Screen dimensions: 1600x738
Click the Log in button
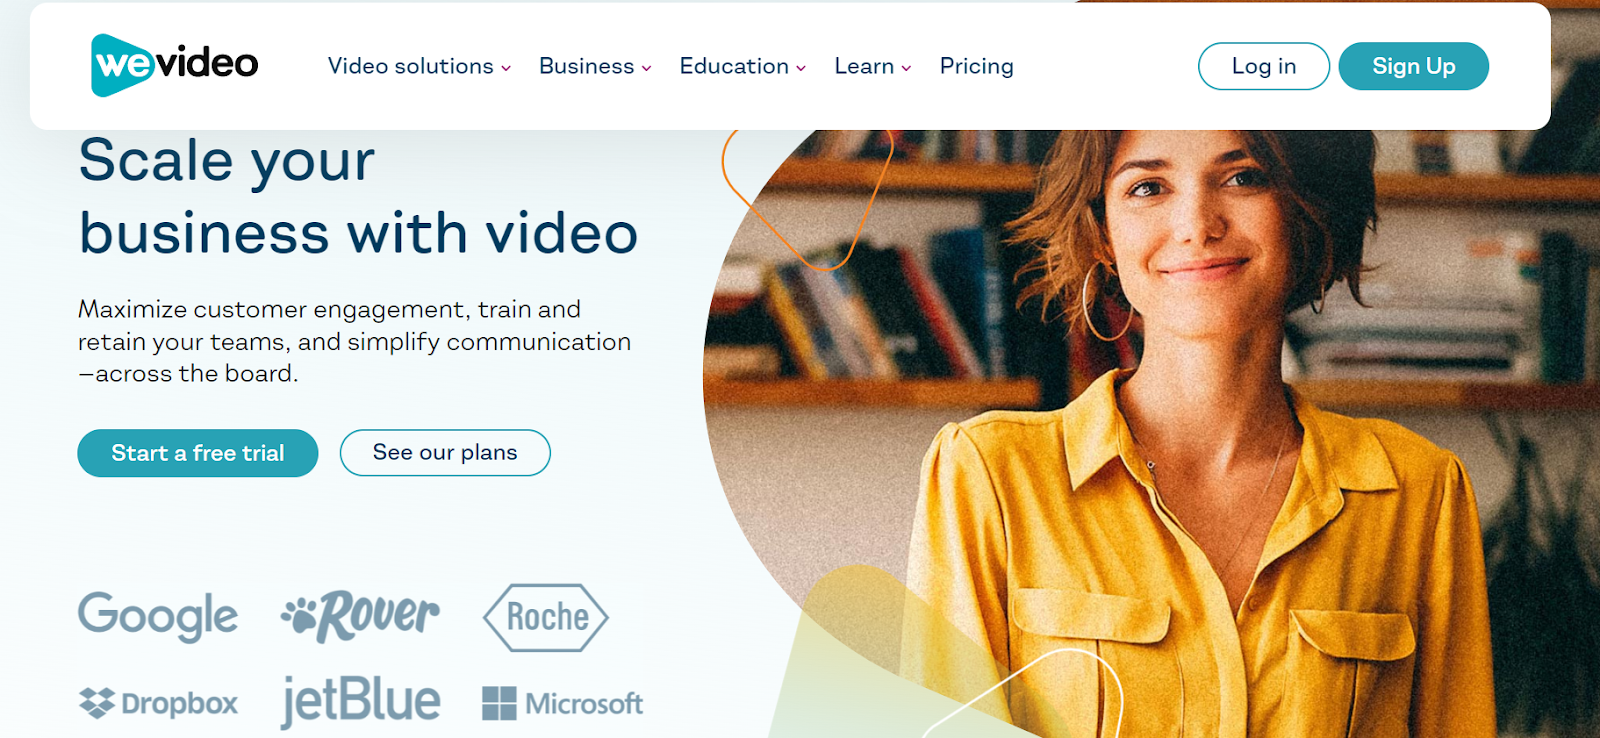point(1264,66)
